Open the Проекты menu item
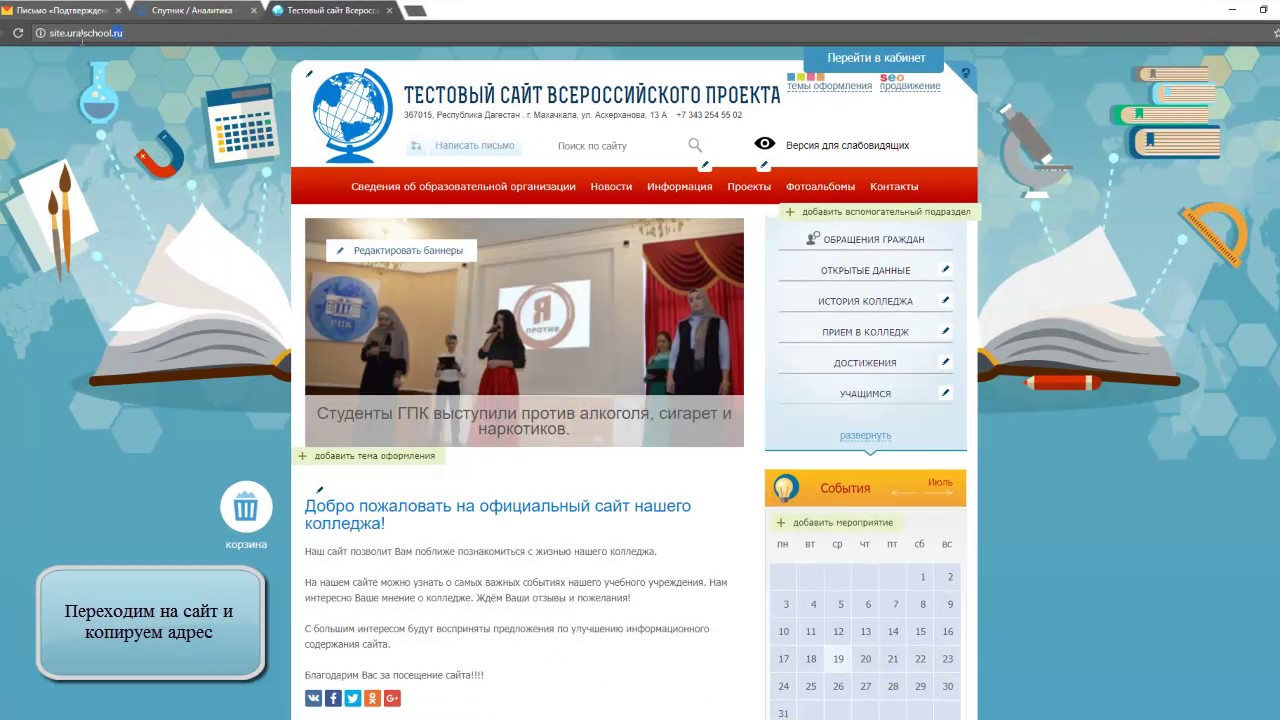The height and width of the screenshot is (720, 1280). pyautogui.click(x=749, y=186)
